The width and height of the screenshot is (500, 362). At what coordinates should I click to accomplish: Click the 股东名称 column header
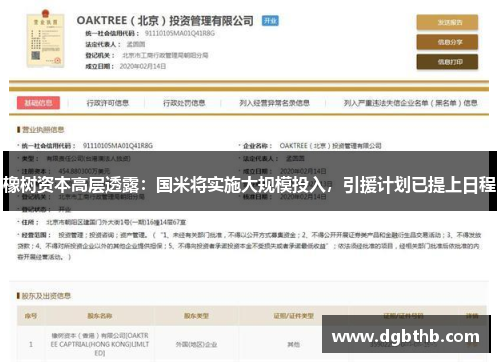click(100, 316)
